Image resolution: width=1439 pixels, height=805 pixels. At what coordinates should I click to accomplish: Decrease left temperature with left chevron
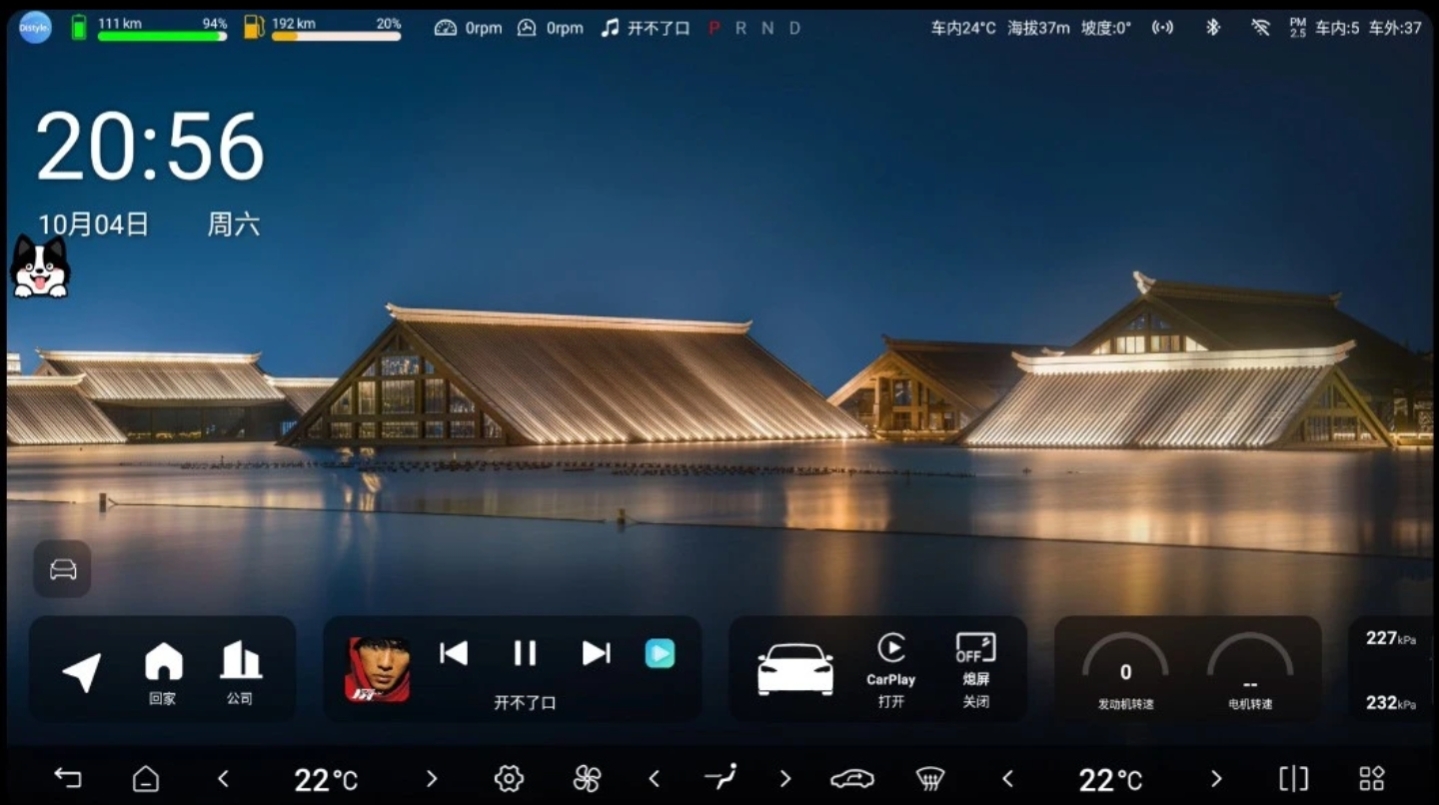coord(223,778)
